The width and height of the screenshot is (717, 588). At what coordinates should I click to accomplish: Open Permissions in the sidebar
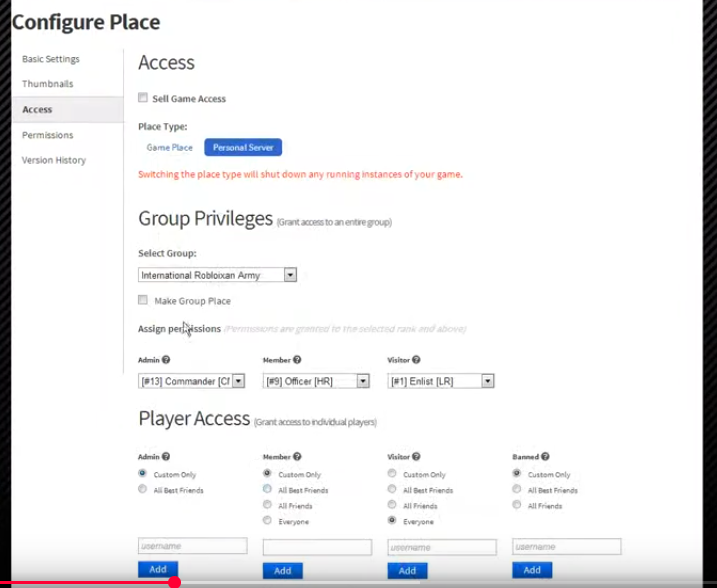pyautogui.click(x=47, y=135)
